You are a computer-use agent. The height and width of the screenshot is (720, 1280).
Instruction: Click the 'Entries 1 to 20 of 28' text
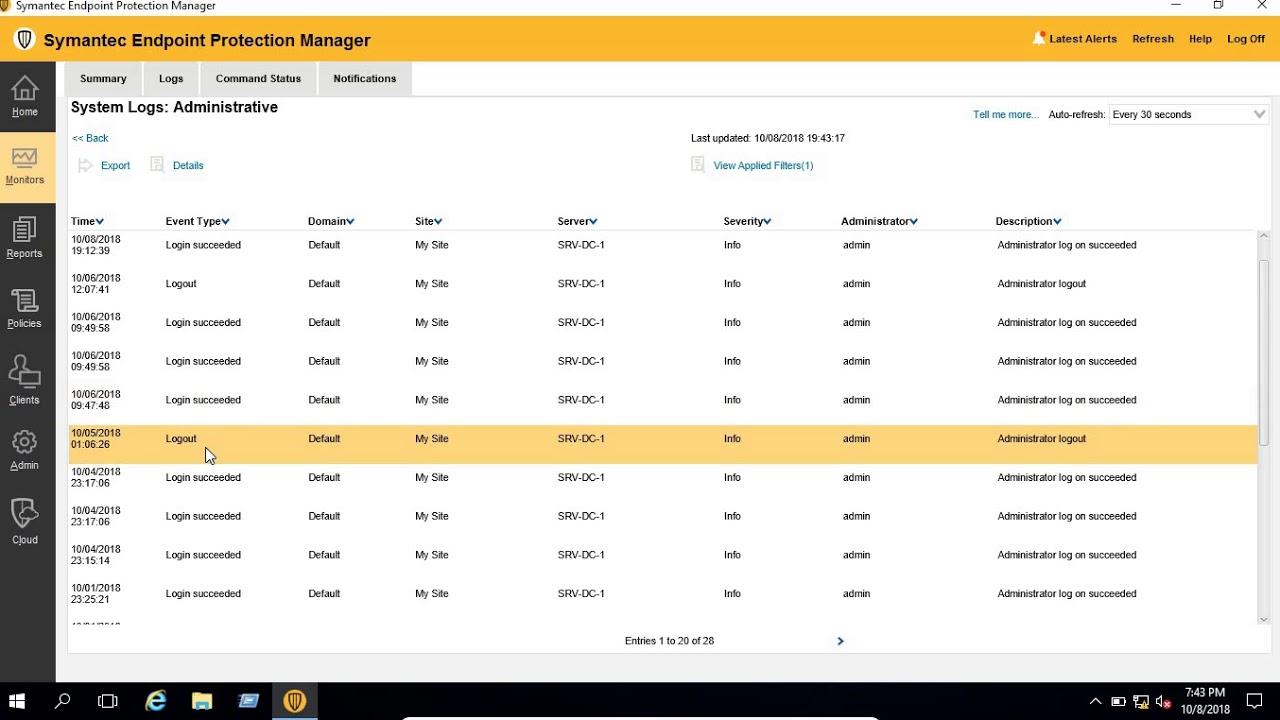pyautogui.click(x=669, y=641)
